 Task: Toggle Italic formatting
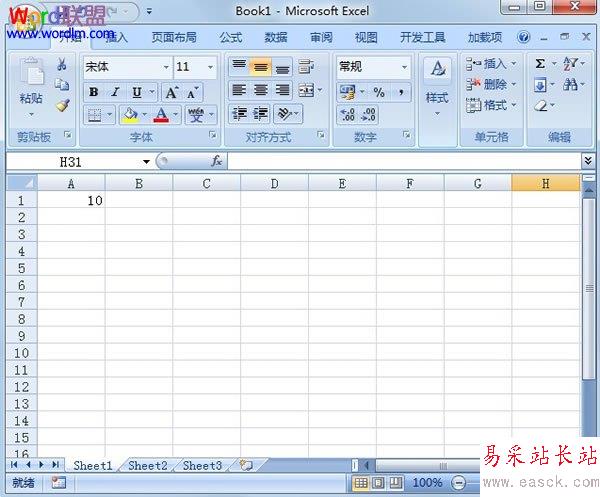tap(115, 92)
